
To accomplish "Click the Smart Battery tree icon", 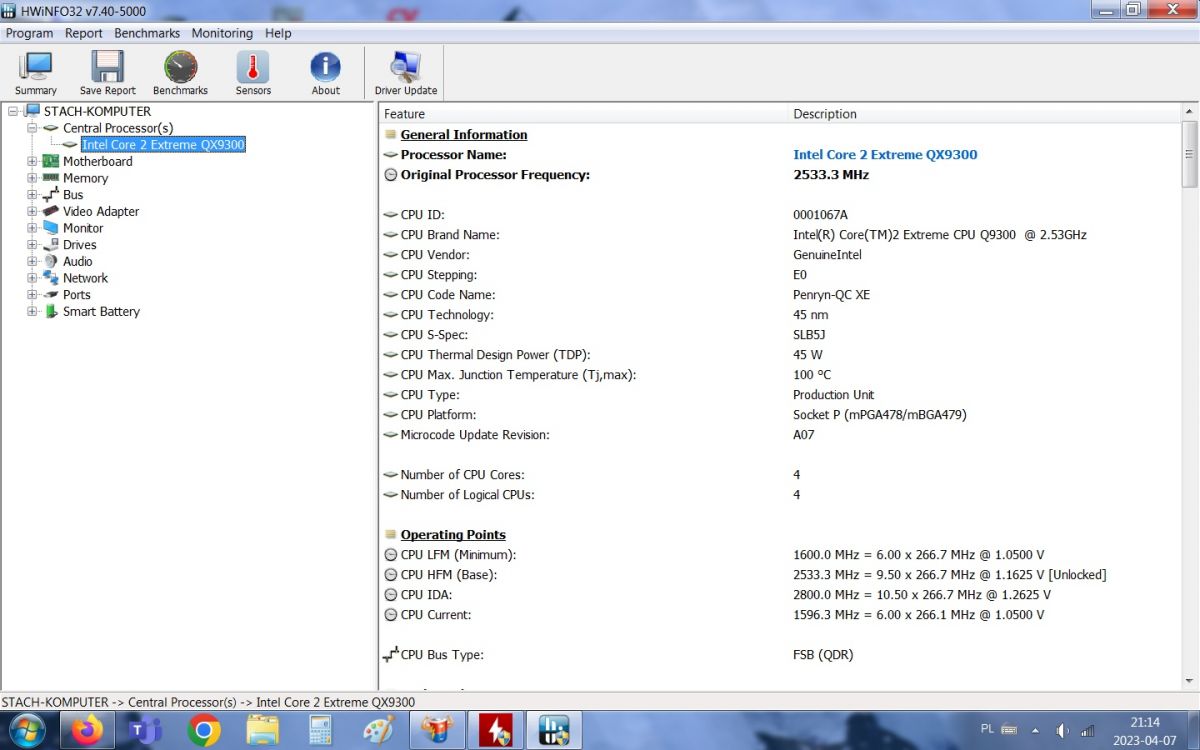I will (x=51, y=311).
